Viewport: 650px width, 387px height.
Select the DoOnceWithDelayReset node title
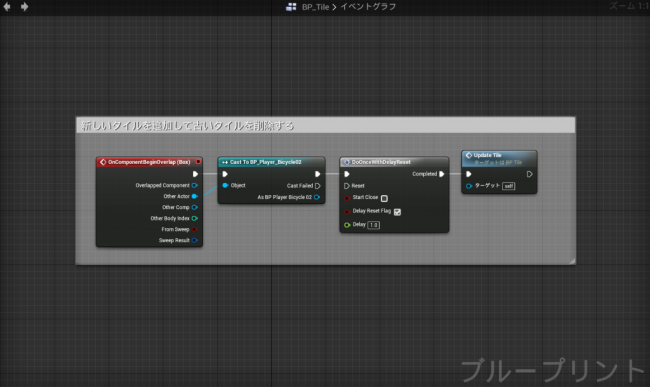381,162
